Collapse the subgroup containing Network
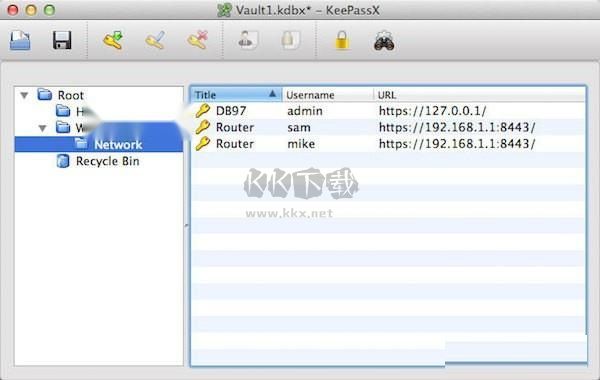 pos(42,128)
